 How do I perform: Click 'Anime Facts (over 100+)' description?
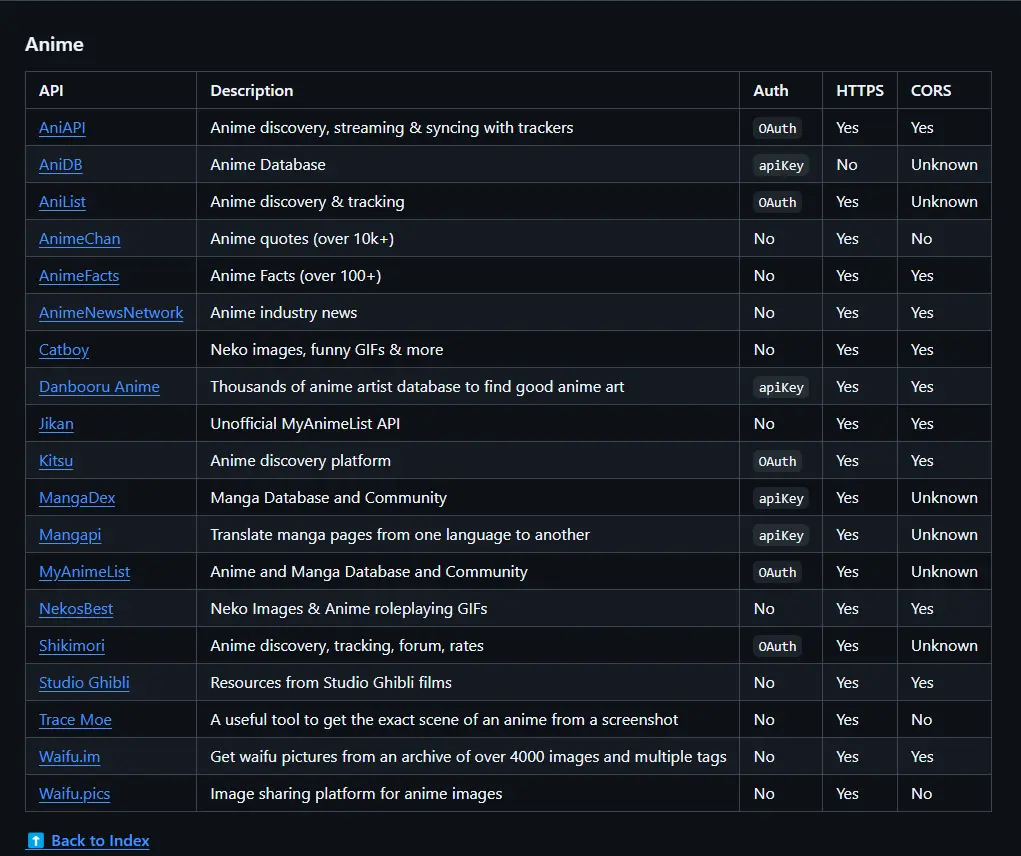point(296,276)
